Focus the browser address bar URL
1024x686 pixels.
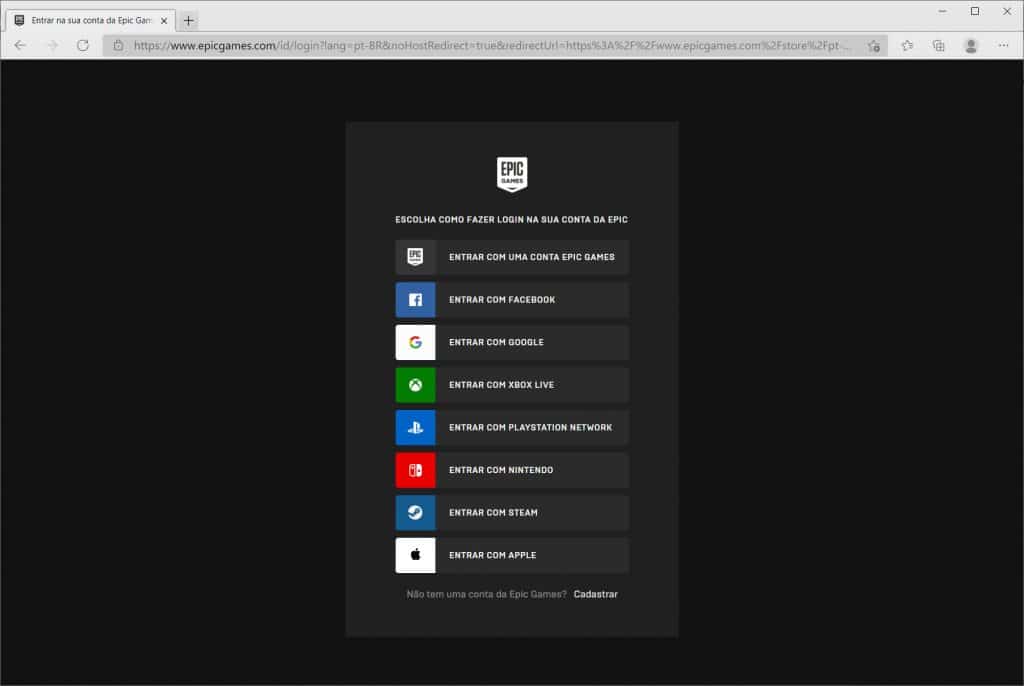coord(492,46)
